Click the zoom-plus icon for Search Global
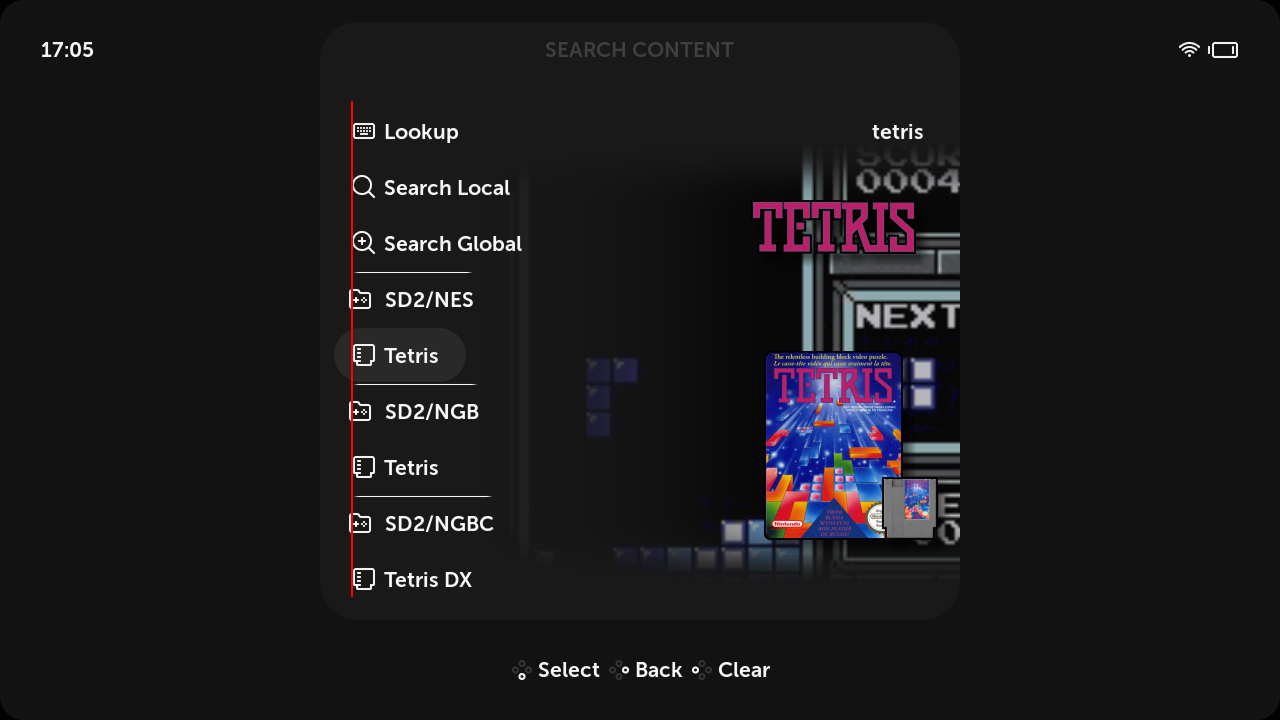1280x720 pixels. (364, 243)
